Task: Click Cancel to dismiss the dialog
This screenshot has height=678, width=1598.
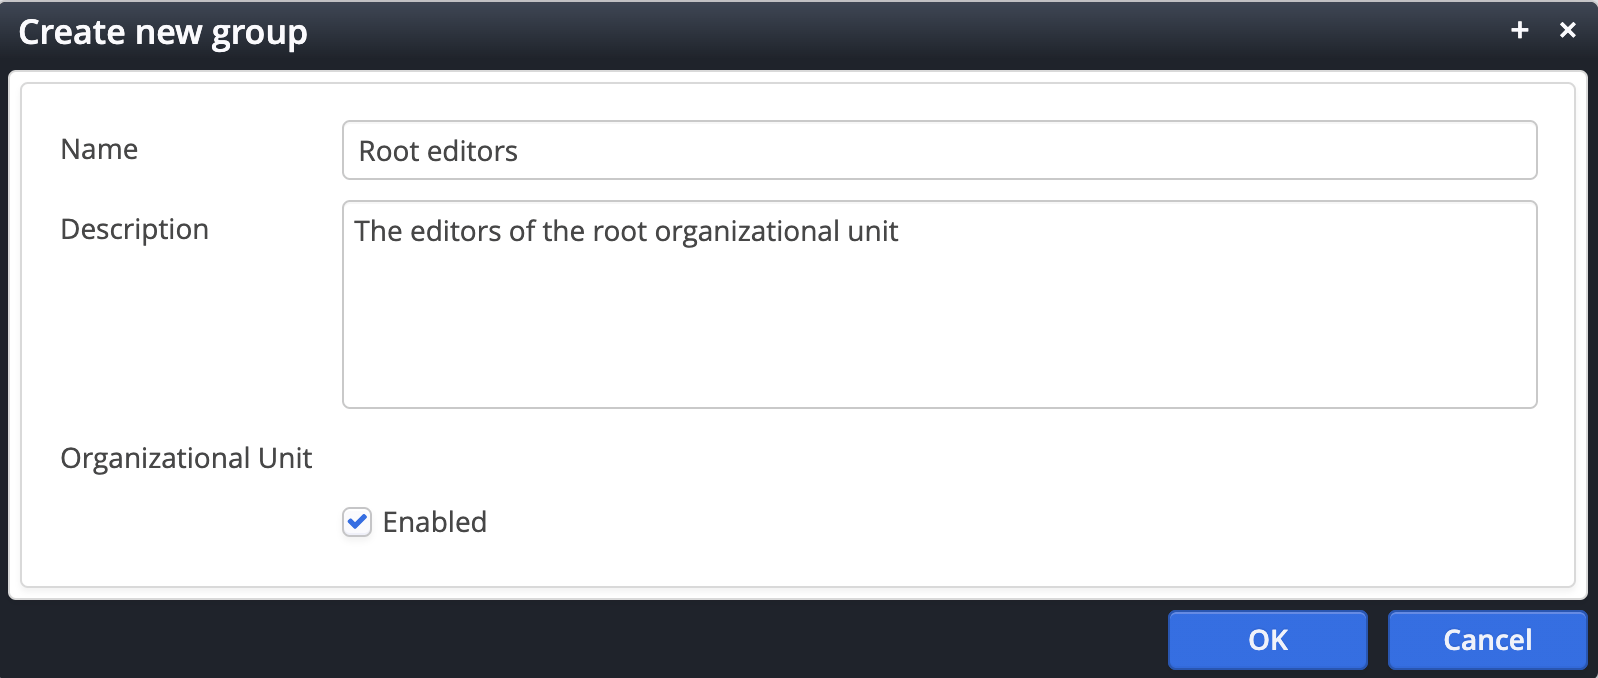Action: tap(1487, 640)
